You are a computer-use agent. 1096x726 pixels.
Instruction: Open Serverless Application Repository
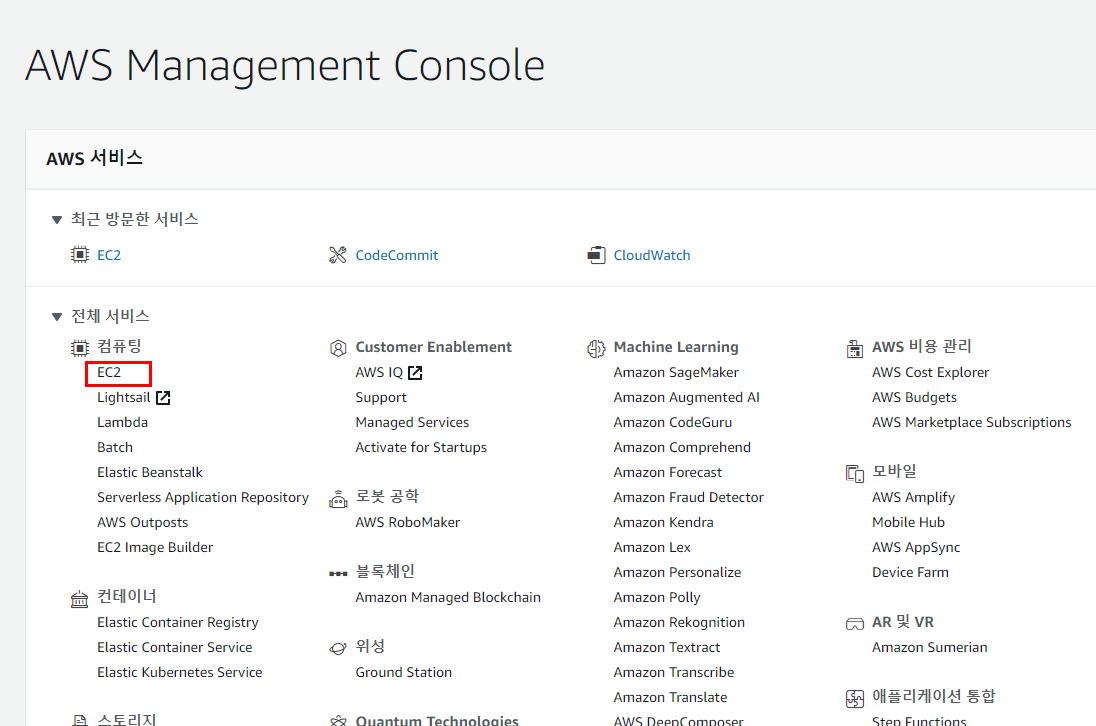pyautogui.click(x=203, y=498)
